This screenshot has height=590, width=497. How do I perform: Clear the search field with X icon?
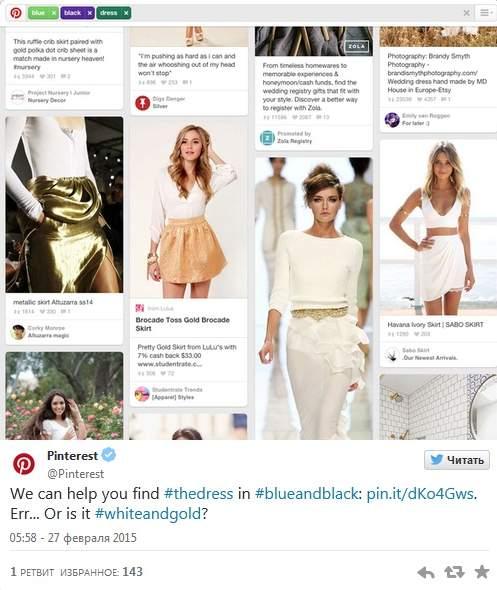click(467, 13)
